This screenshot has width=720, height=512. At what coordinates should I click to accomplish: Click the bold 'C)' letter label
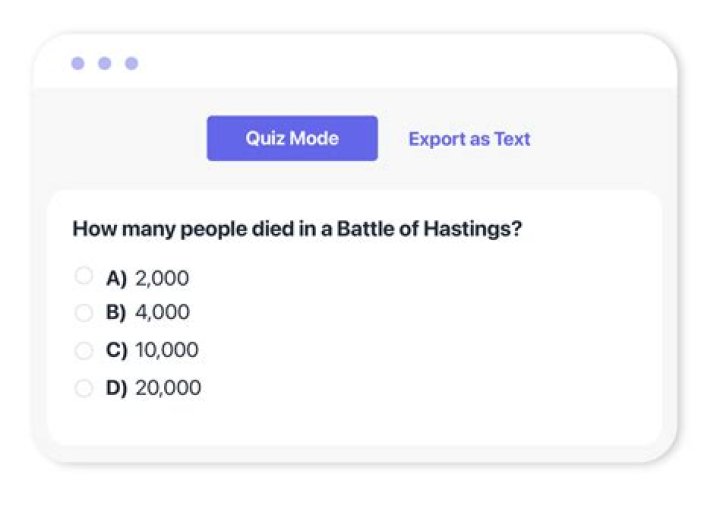pyautogui.click(x=116, y=351)
